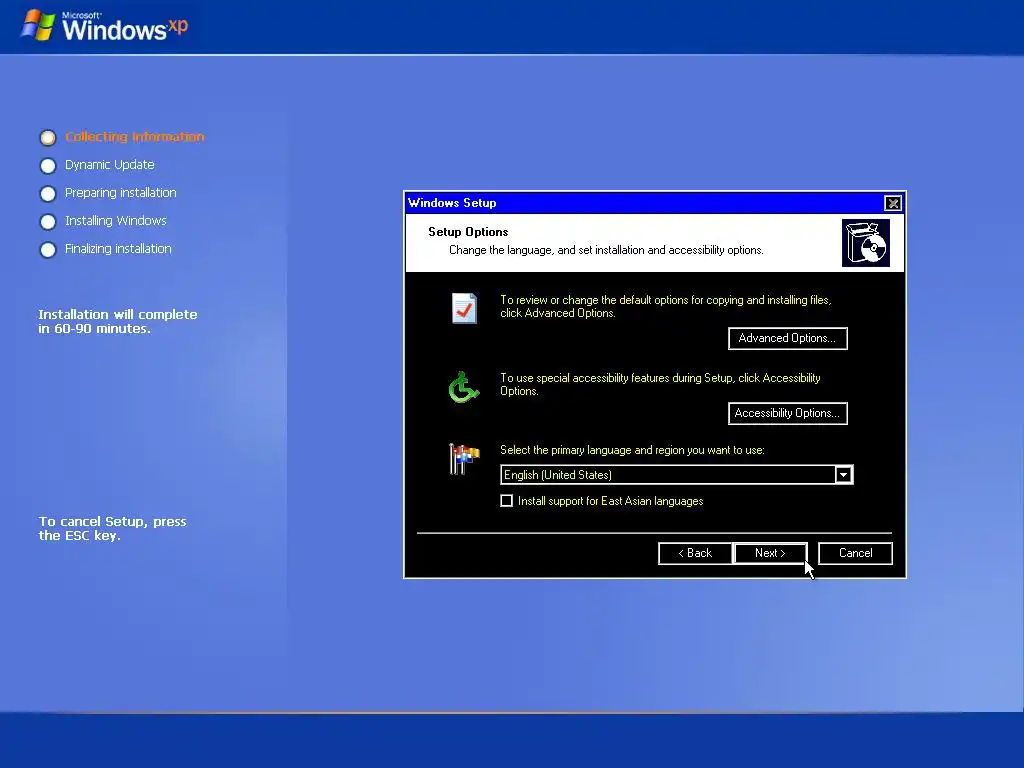This screenshot has height=768, width=1024.
Task: Click 'Installation will complete in 60-90 minutes' text
Action: [x=118, y=321]
